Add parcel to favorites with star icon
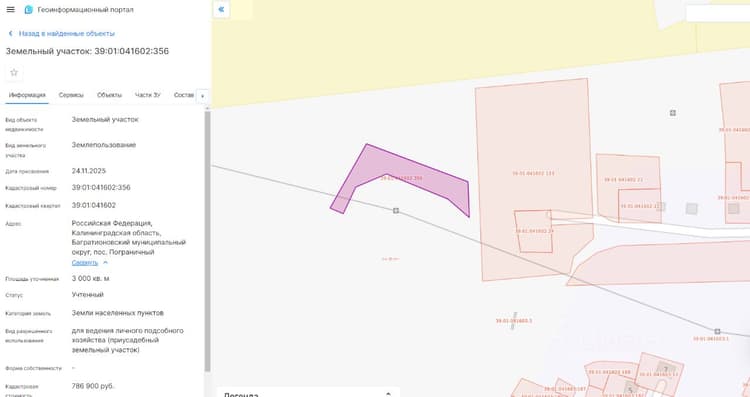The height and width of the screenshot is (397, 750). coord(14,72)
